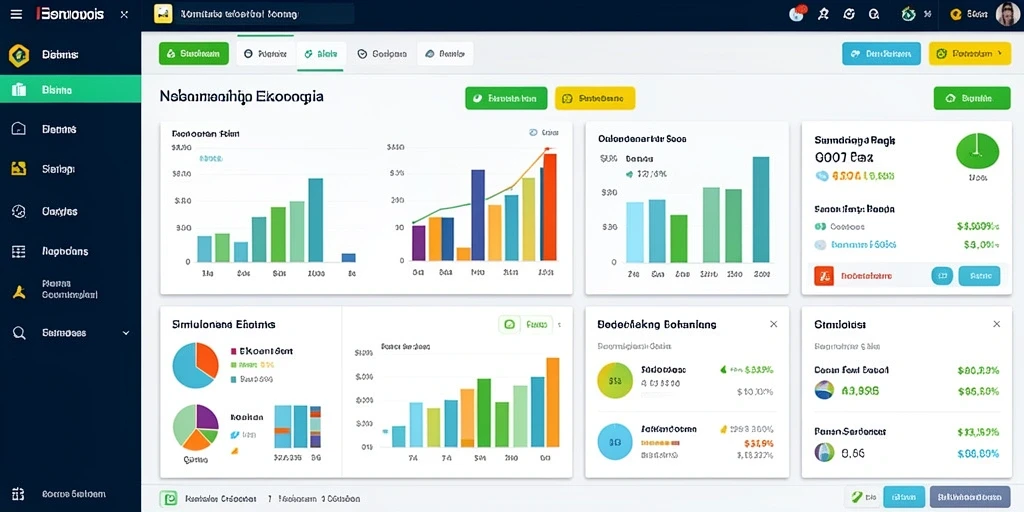Select the highlighted green sidebar menu item
The width and height of the screenshot is (1024, 512).
pos(71,89)
